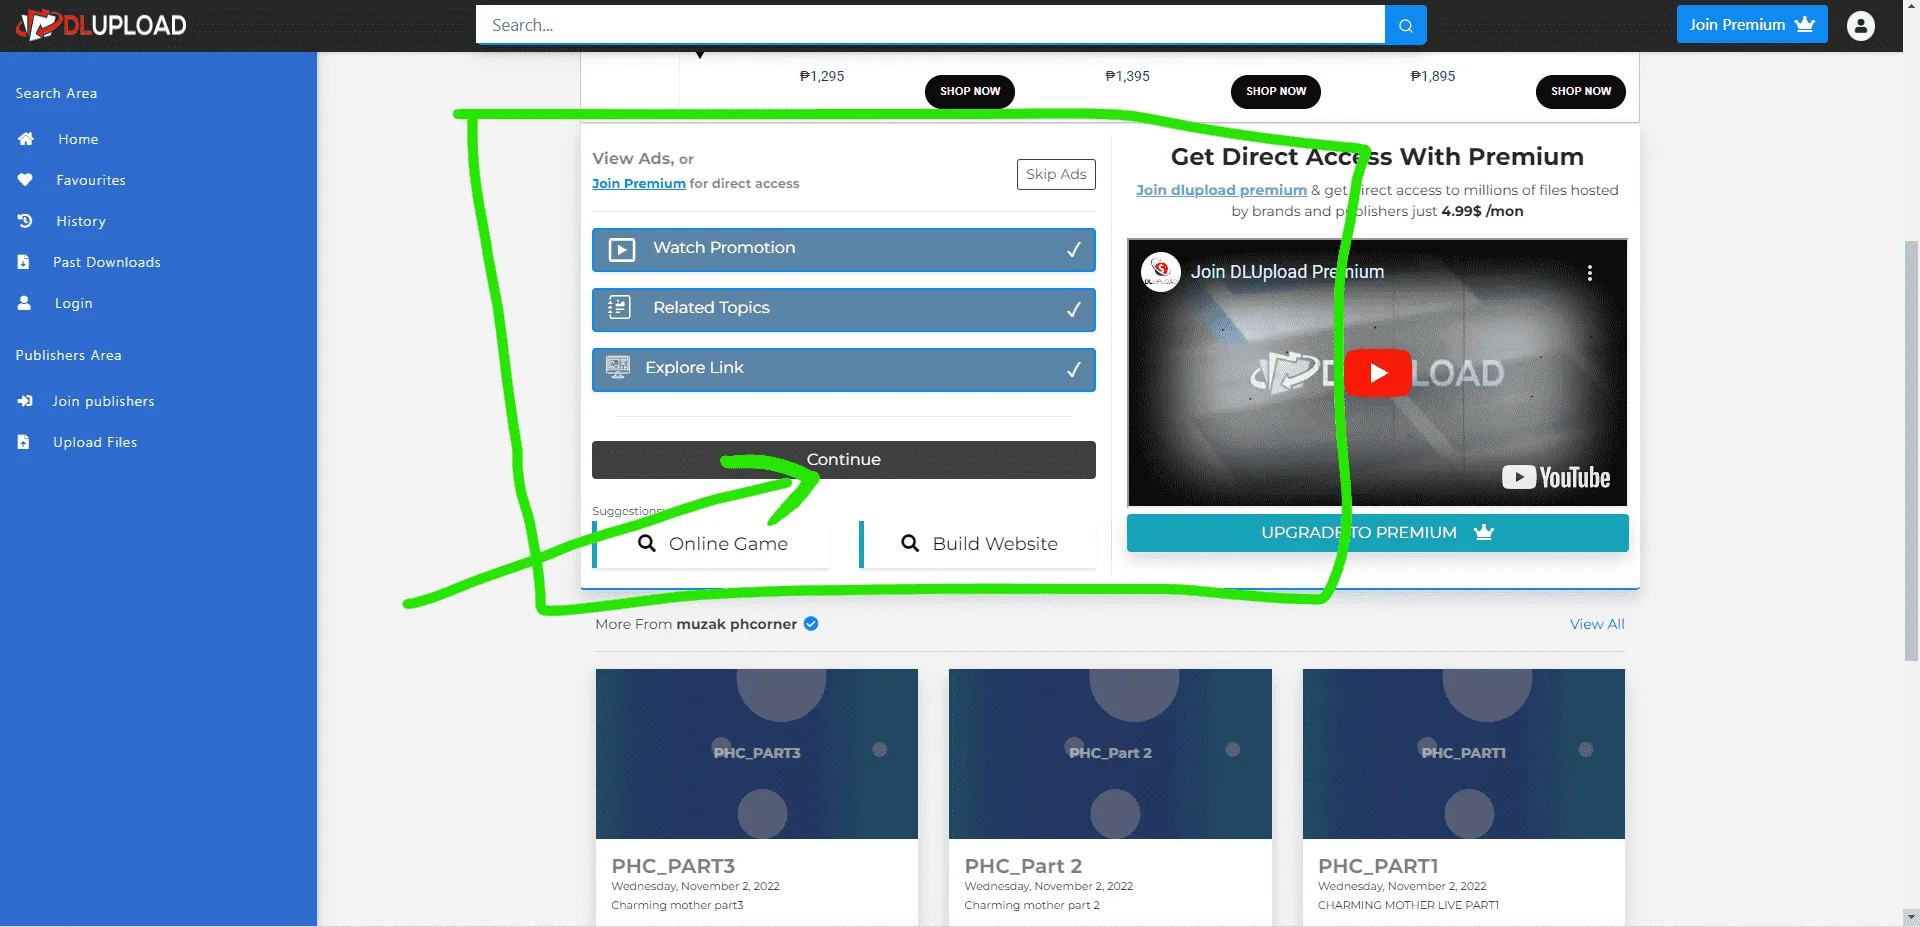The height and width of the screenshot is (927, 1920).
Task: Open the PHC_PART3 thumbnail
Action: click(x=757, y=754)
